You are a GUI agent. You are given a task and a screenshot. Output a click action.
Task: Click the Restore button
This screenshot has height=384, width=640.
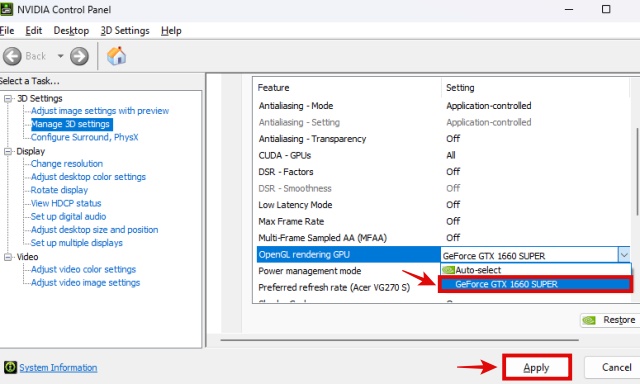[x=610, y=320]
